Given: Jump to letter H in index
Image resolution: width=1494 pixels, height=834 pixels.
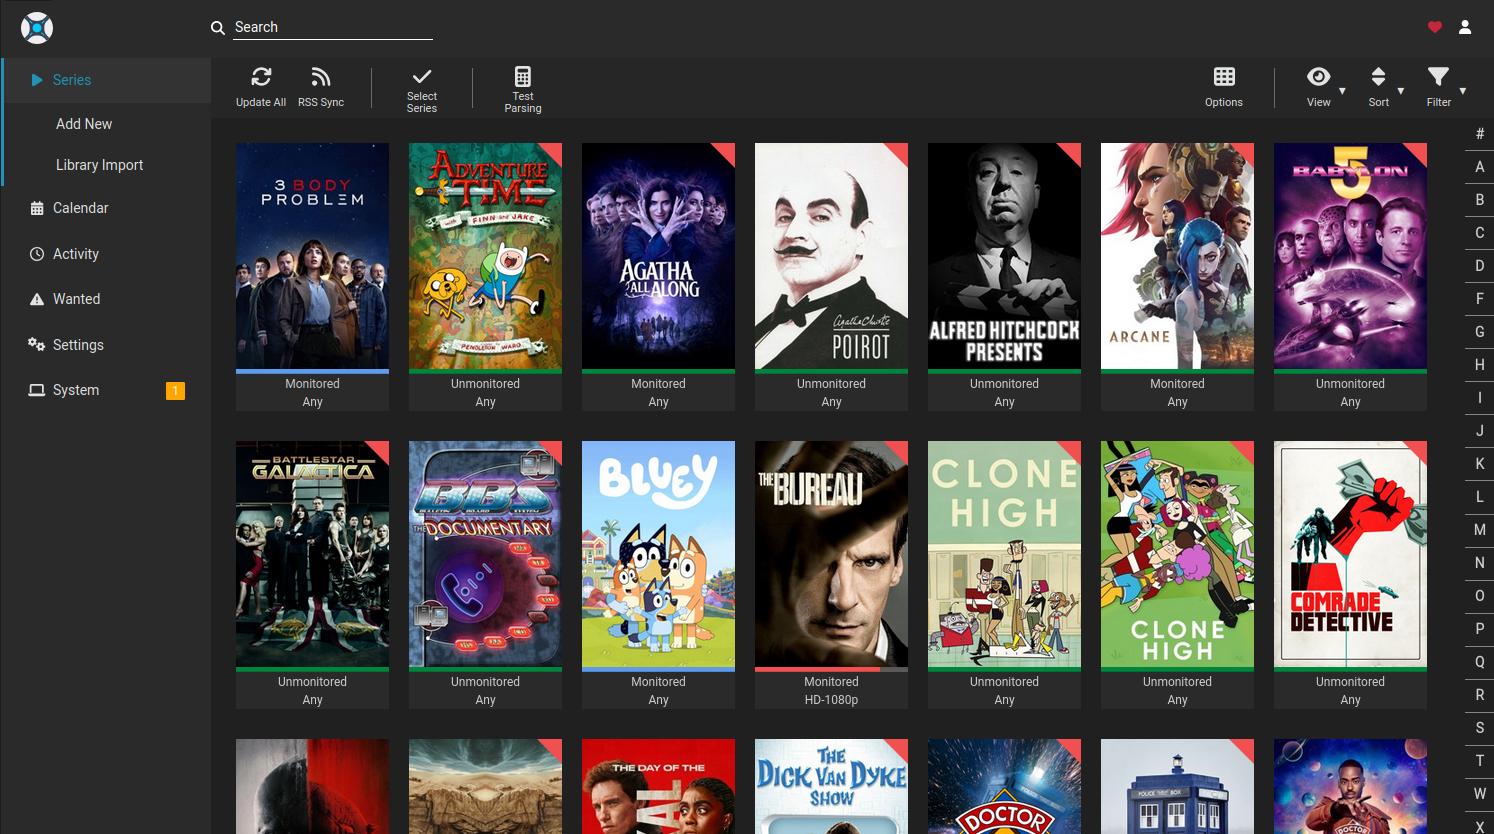Looking at the screenshot, I should [1480, 365].
